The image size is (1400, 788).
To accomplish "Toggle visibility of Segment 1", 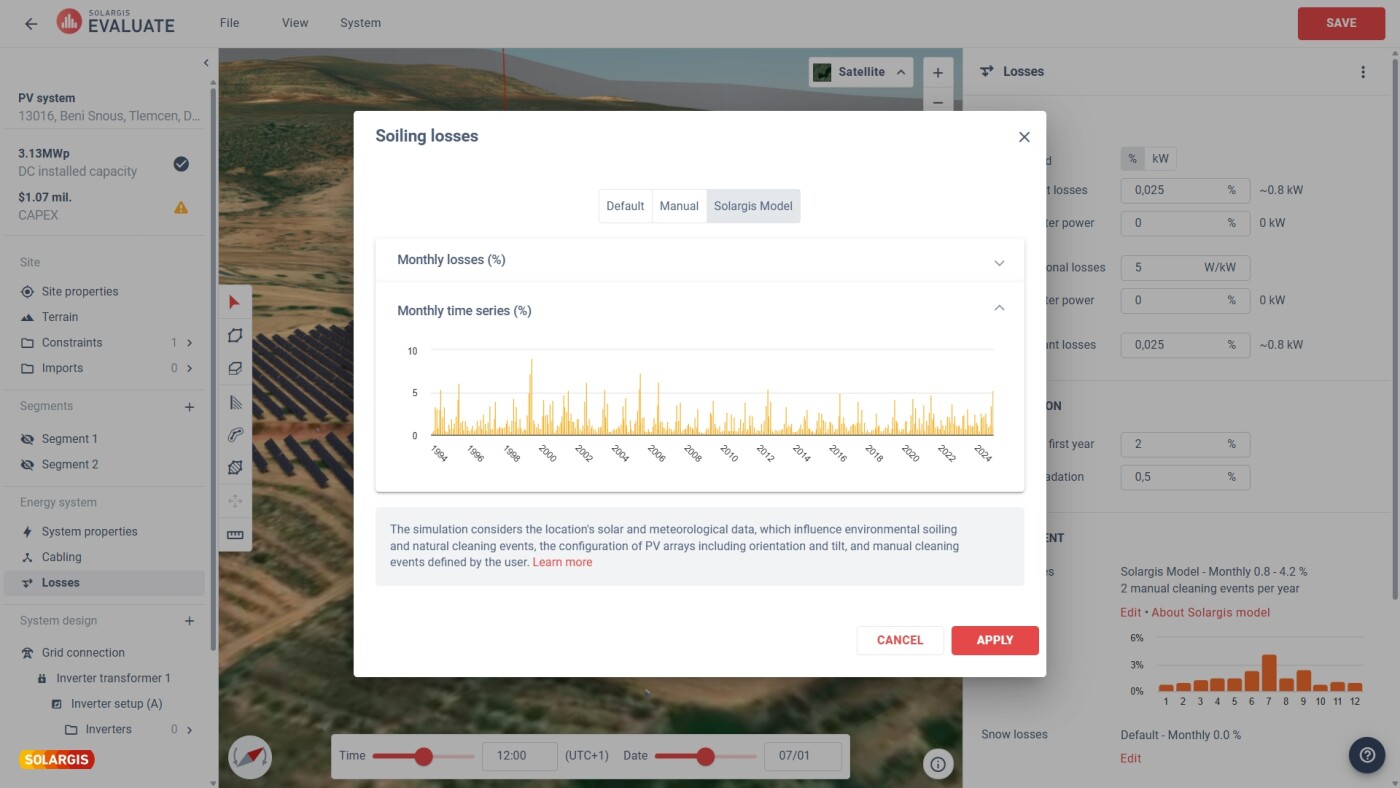I will 28,439.
